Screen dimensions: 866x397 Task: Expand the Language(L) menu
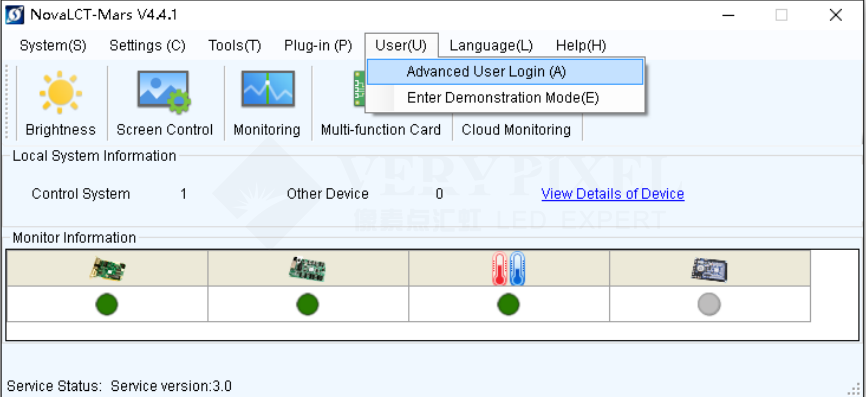(491, 45)
